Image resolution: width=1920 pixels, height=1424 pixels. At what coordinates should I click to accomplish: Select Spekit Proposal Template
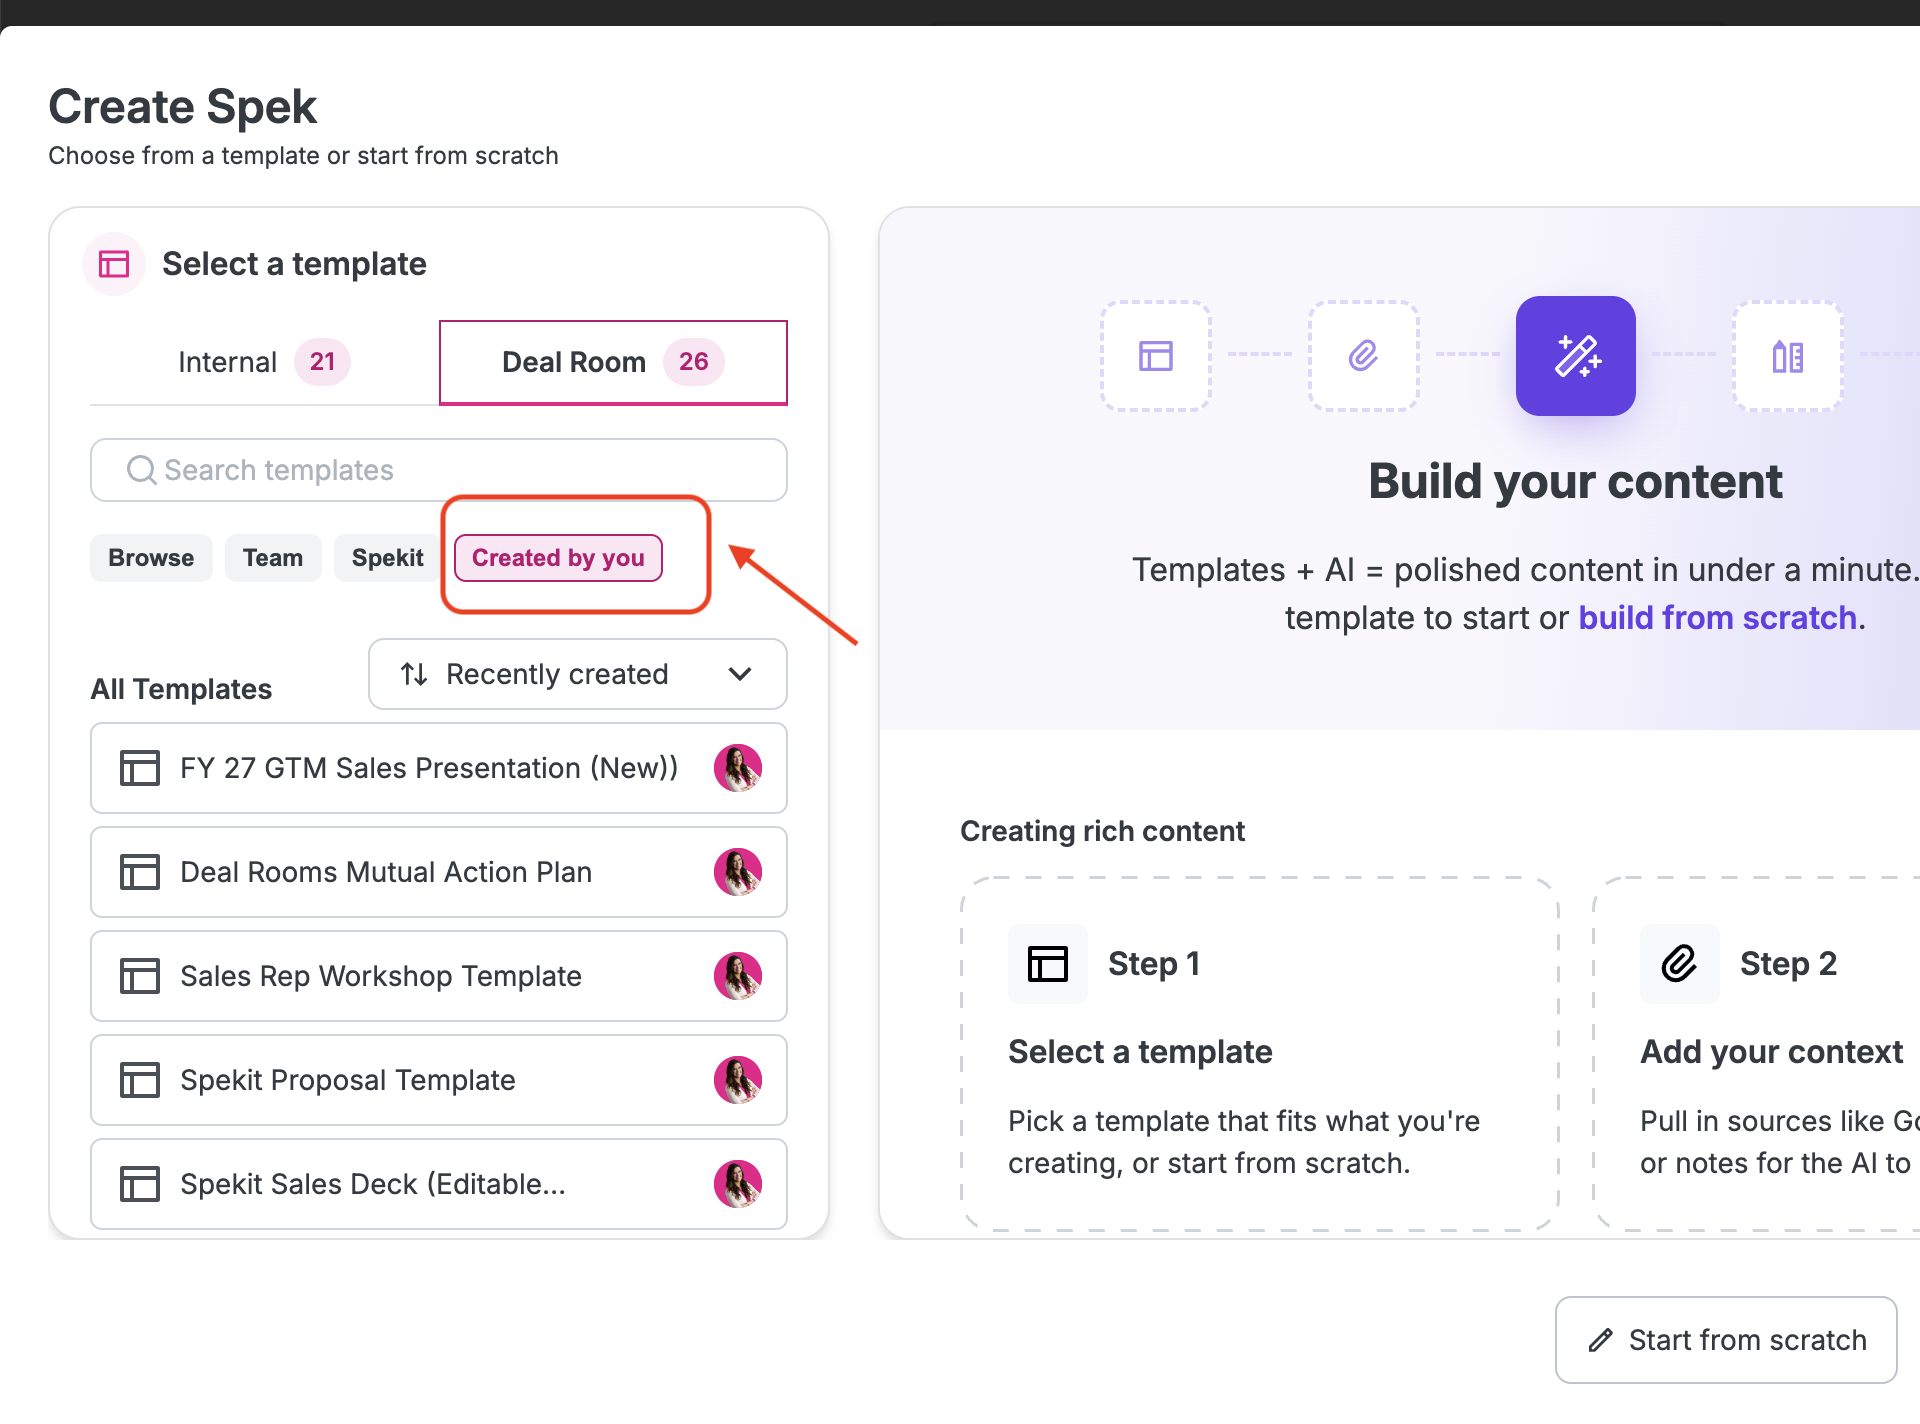[438, 1080]
